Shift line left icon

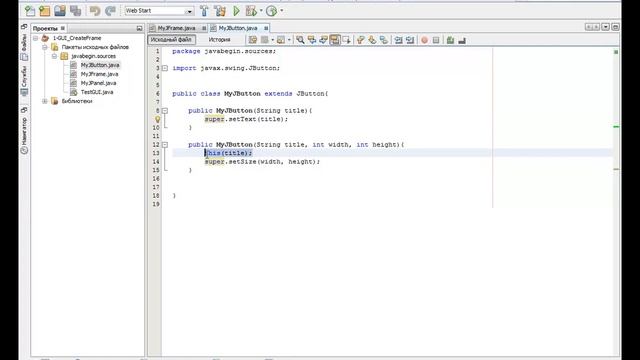click(x=398, y=40)
